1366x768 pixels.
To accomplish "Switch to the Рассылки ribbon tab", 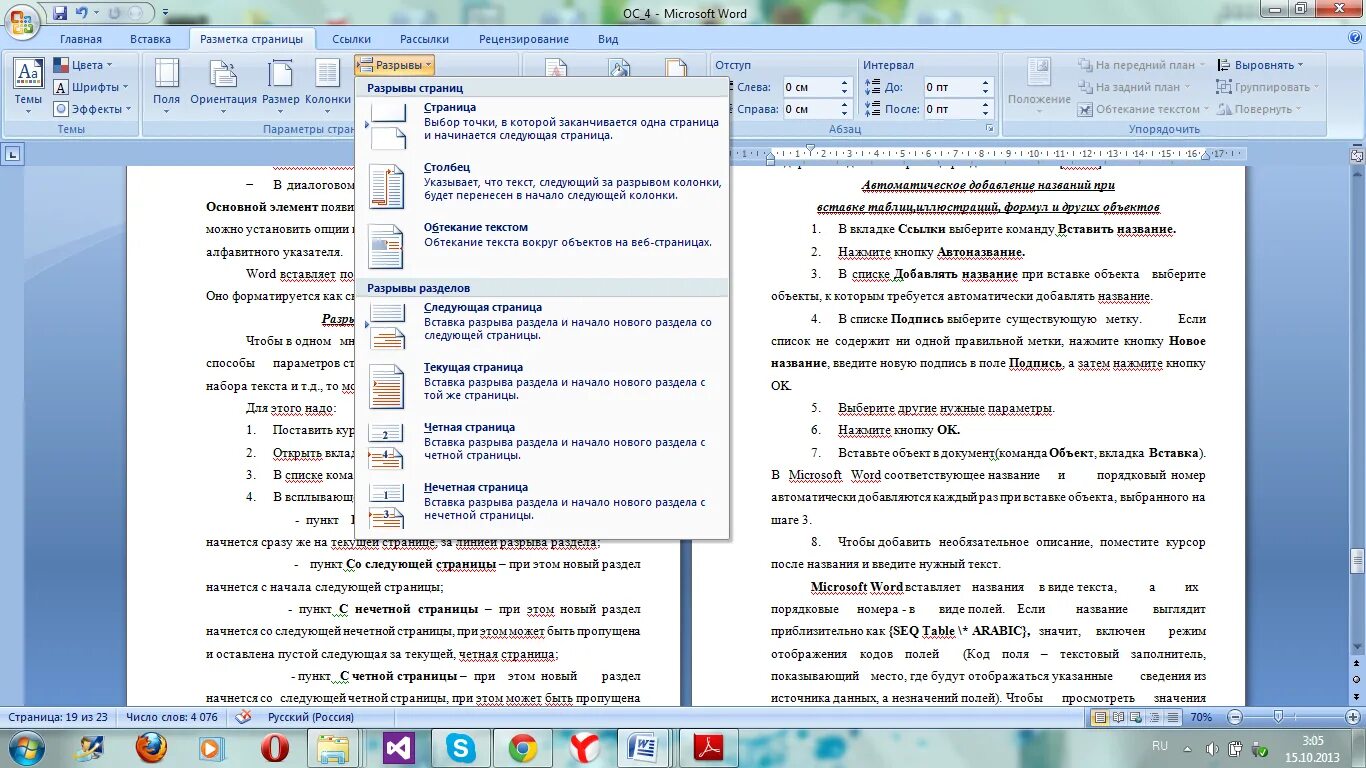I will pyautogui.click(x=424, y=39).
